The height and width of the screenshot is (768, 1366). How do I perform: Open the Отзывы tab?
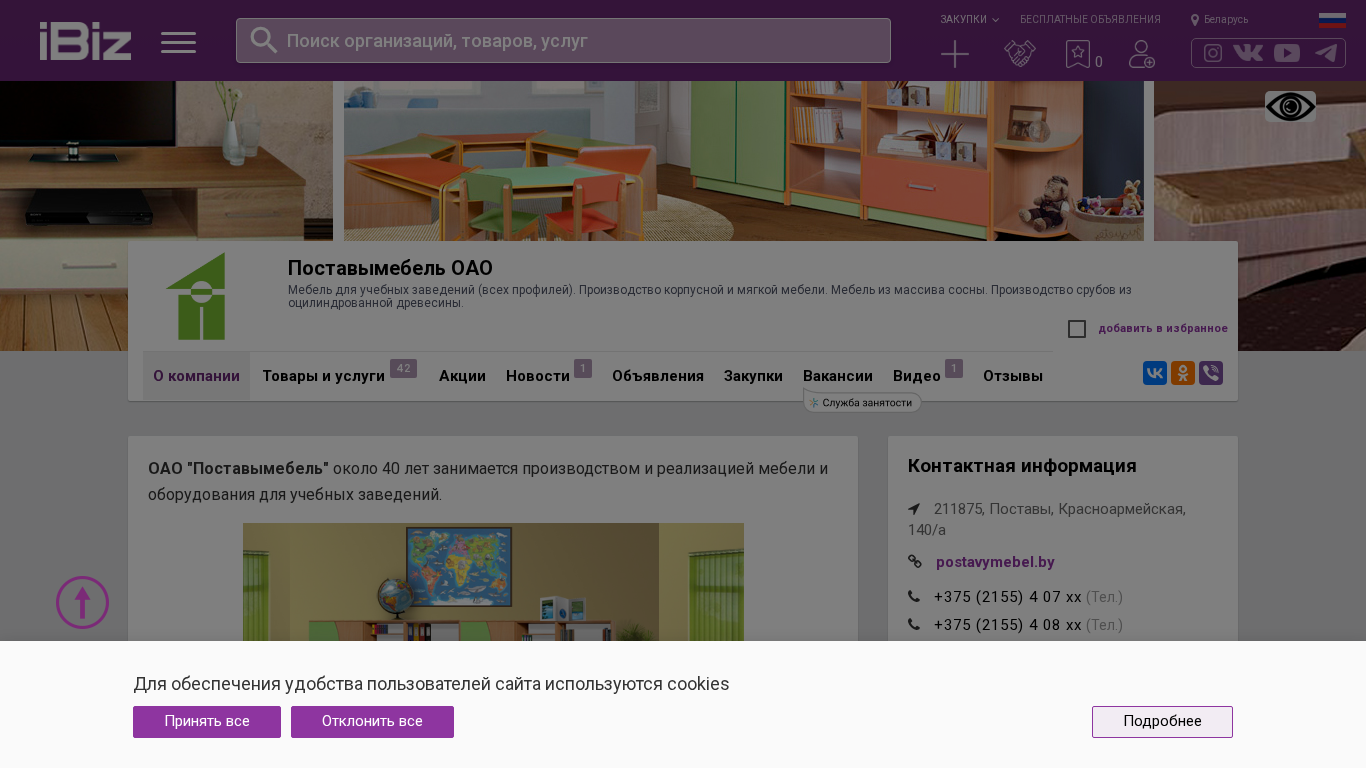point(1013,376)
